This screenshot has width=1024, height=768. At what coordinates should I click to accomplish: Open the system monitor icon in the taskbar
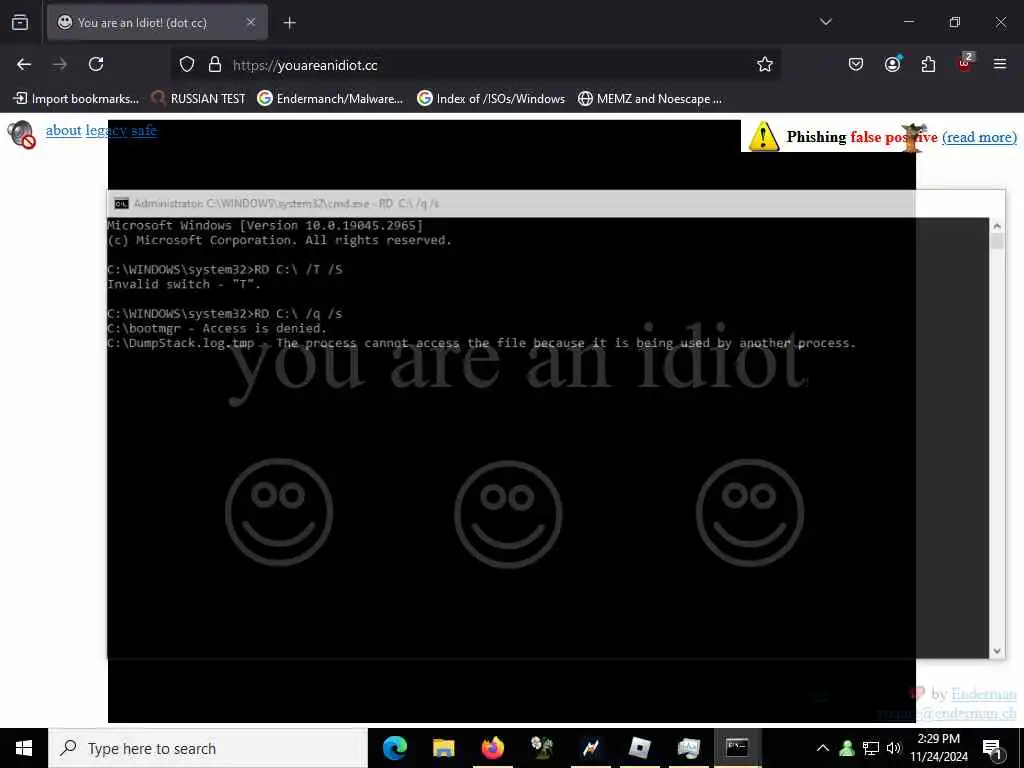(x=688, y=748)
